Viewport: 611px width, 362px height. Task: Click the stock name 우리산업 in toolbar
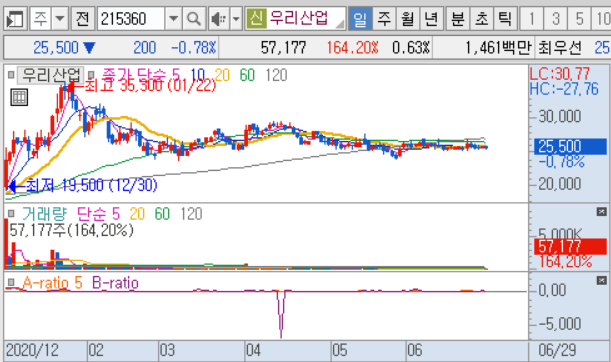pyautogui.click(x=299, y=18)
